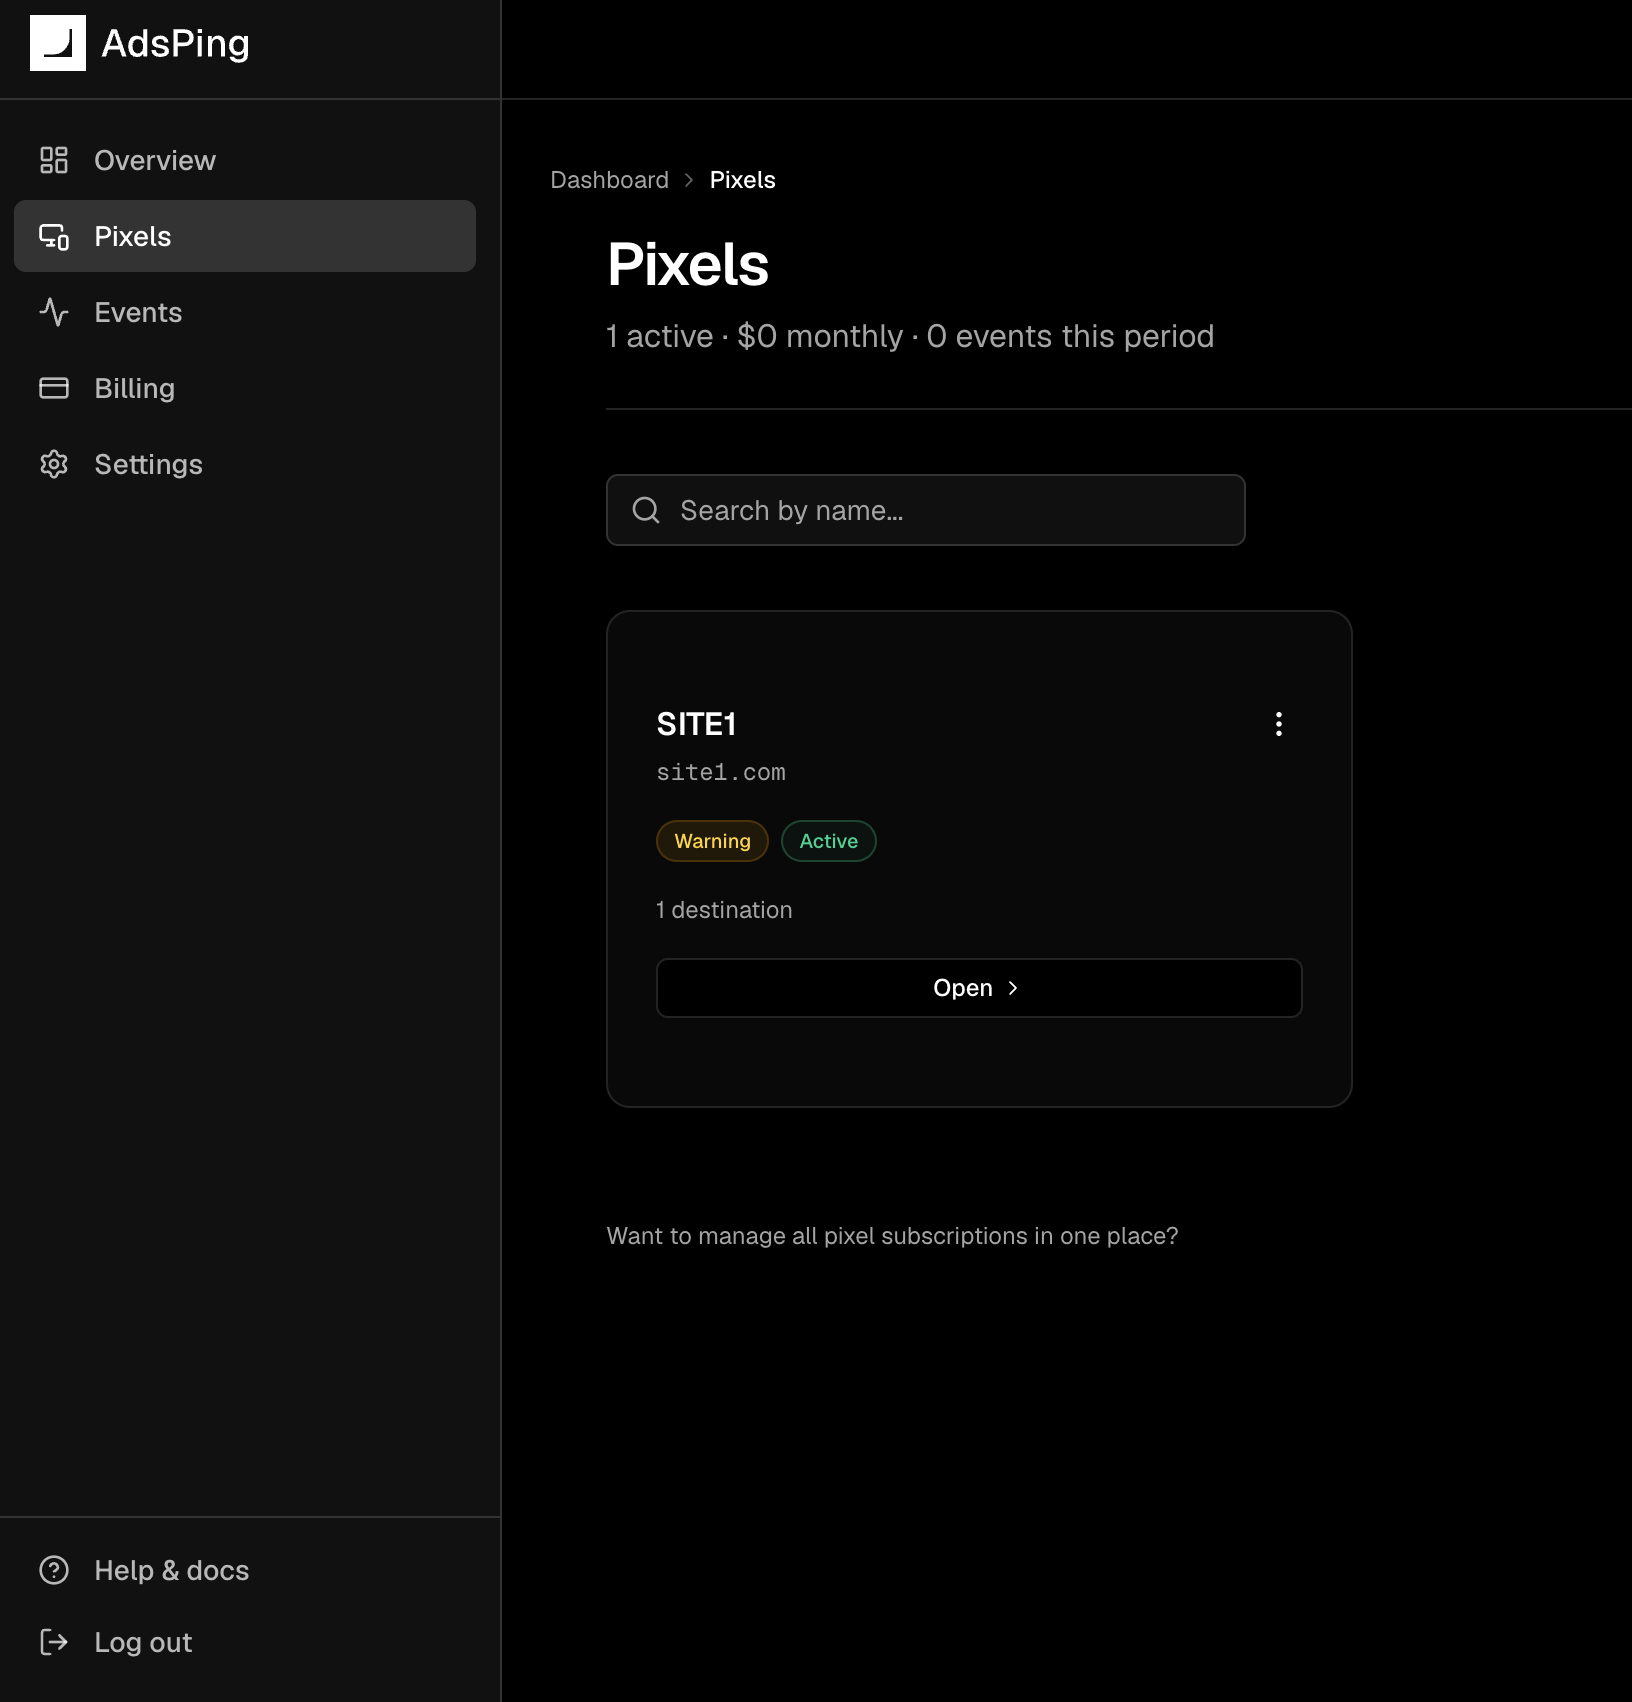Click the breadcrumb chevron separator

[x=689, y=180]
